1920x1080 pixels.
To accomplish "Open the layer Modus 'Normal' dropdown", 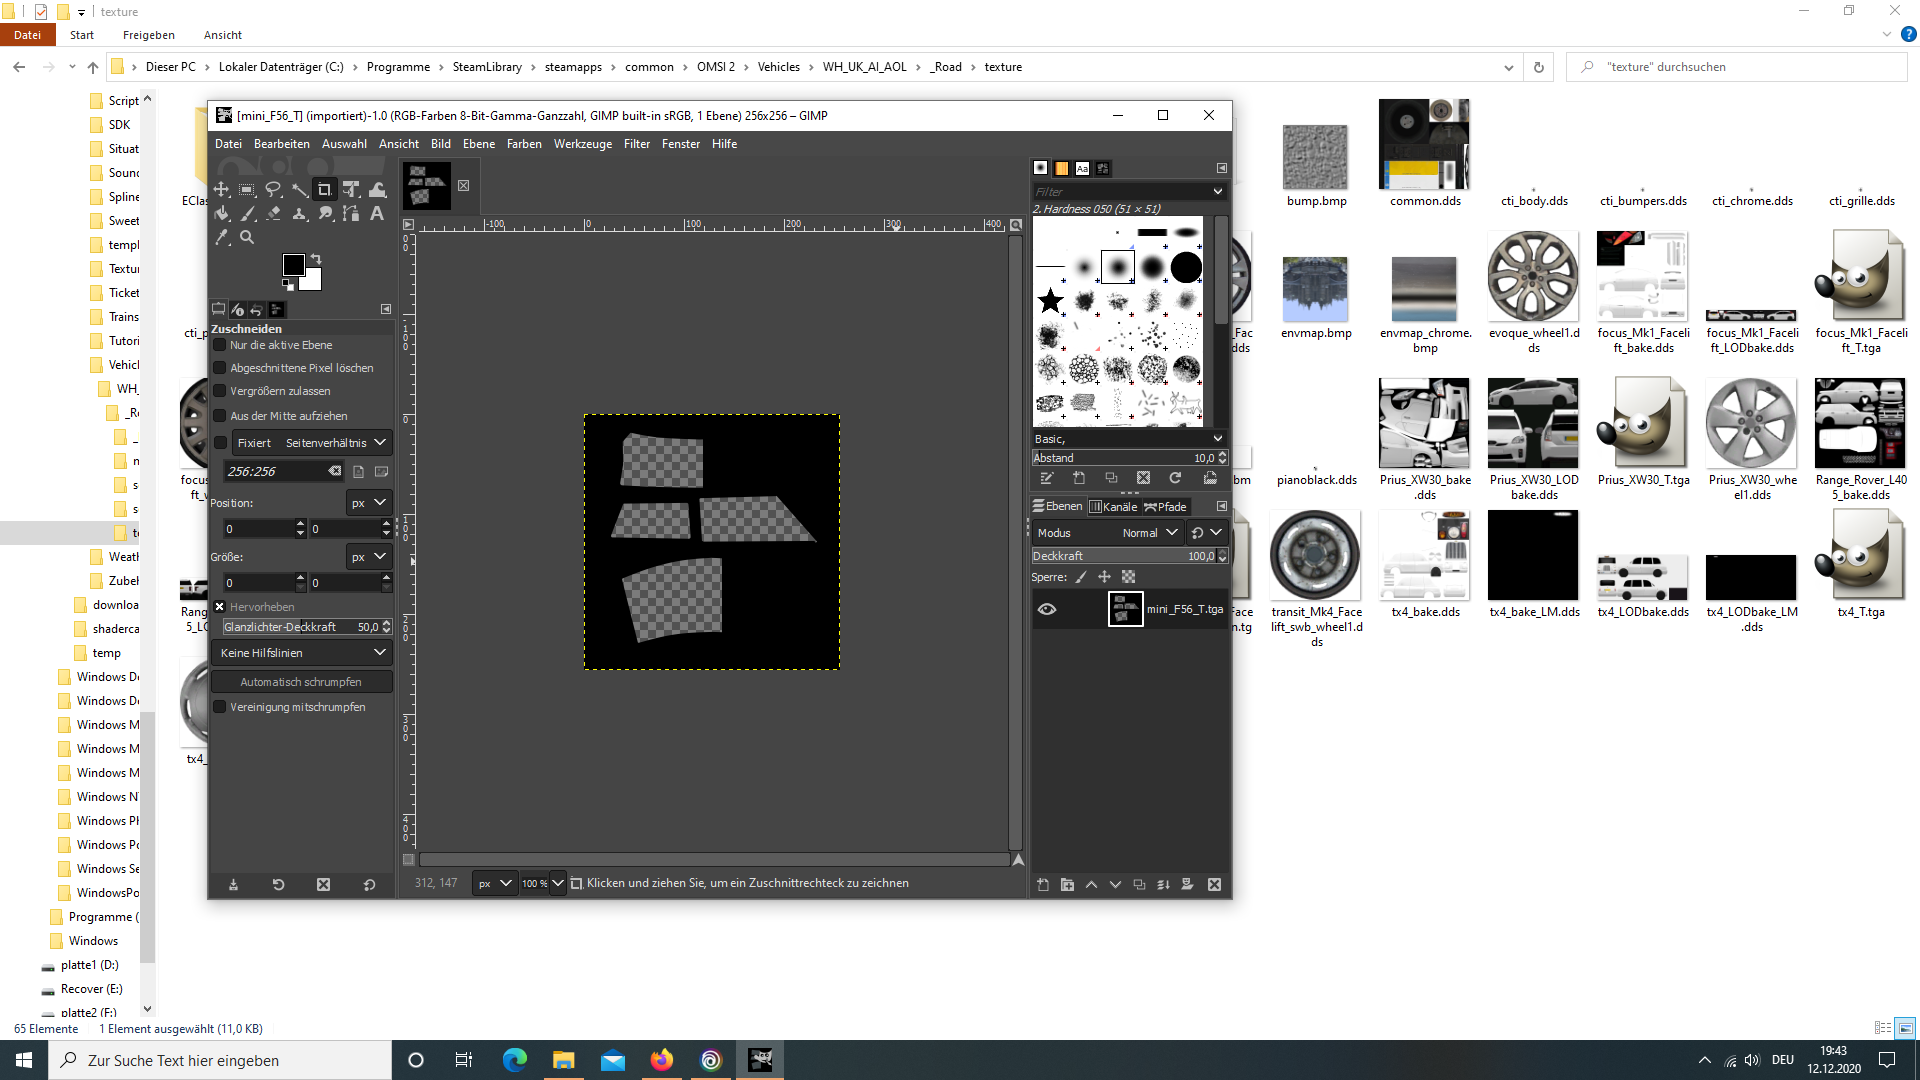I will (x=1150, y=533).
